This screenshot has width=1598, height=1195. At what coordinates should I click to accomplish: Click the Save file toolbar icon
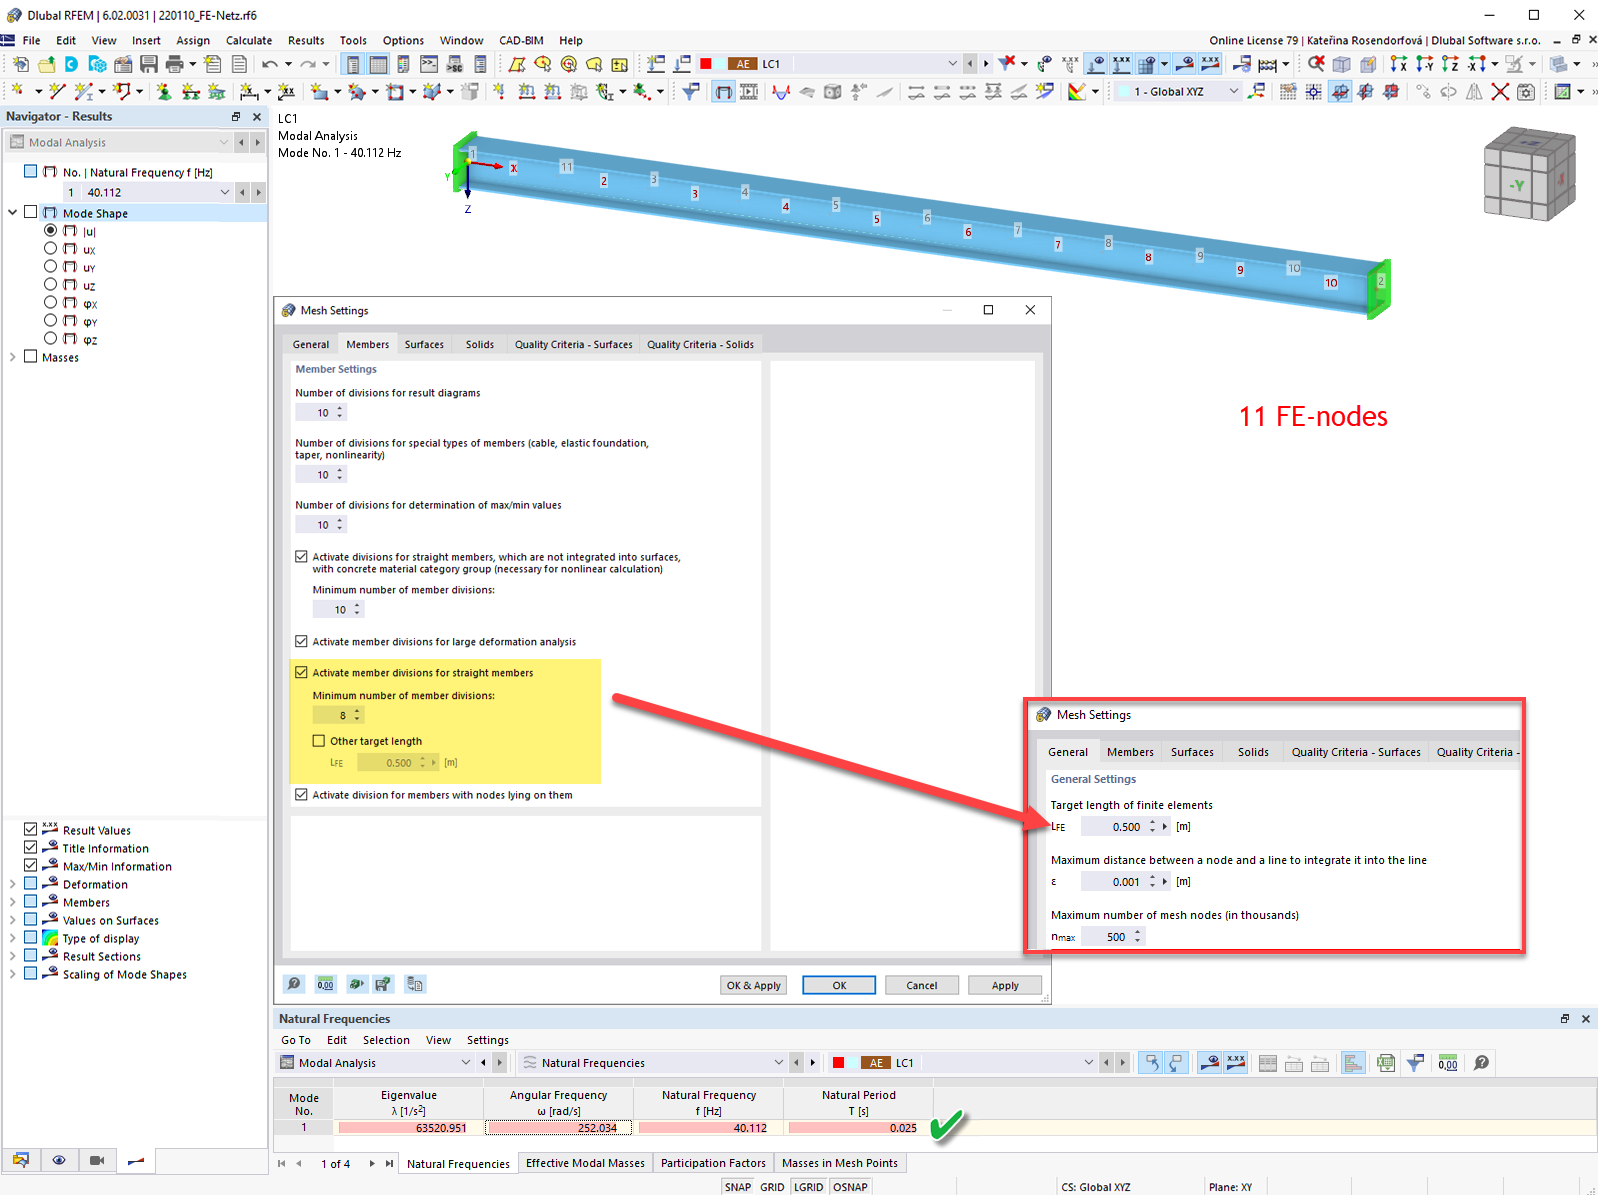[x=148, y=64]
